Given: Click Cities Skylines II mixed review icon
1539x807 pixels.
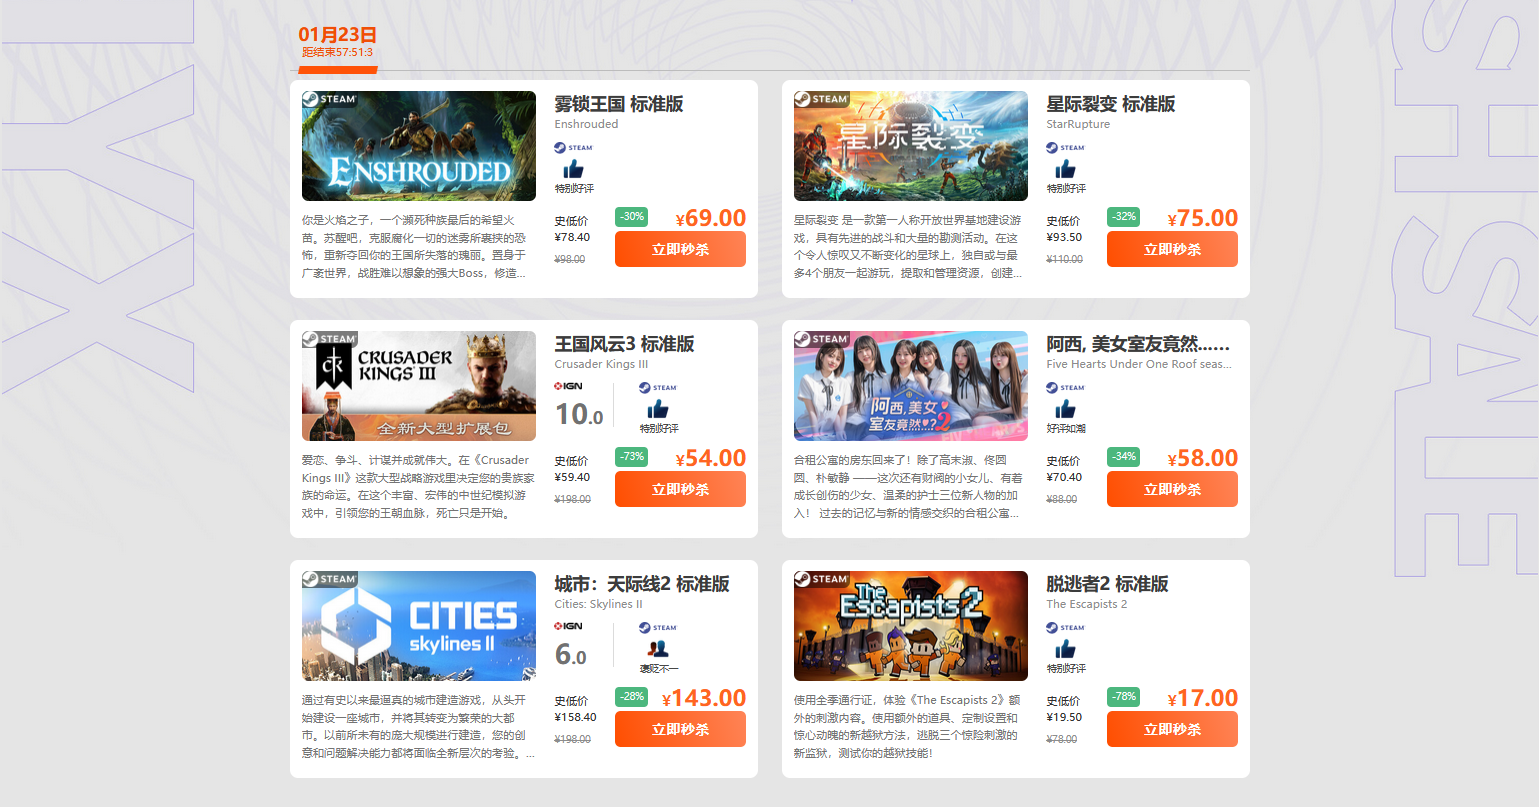Looking at the screenshot, I should [658, 649].
